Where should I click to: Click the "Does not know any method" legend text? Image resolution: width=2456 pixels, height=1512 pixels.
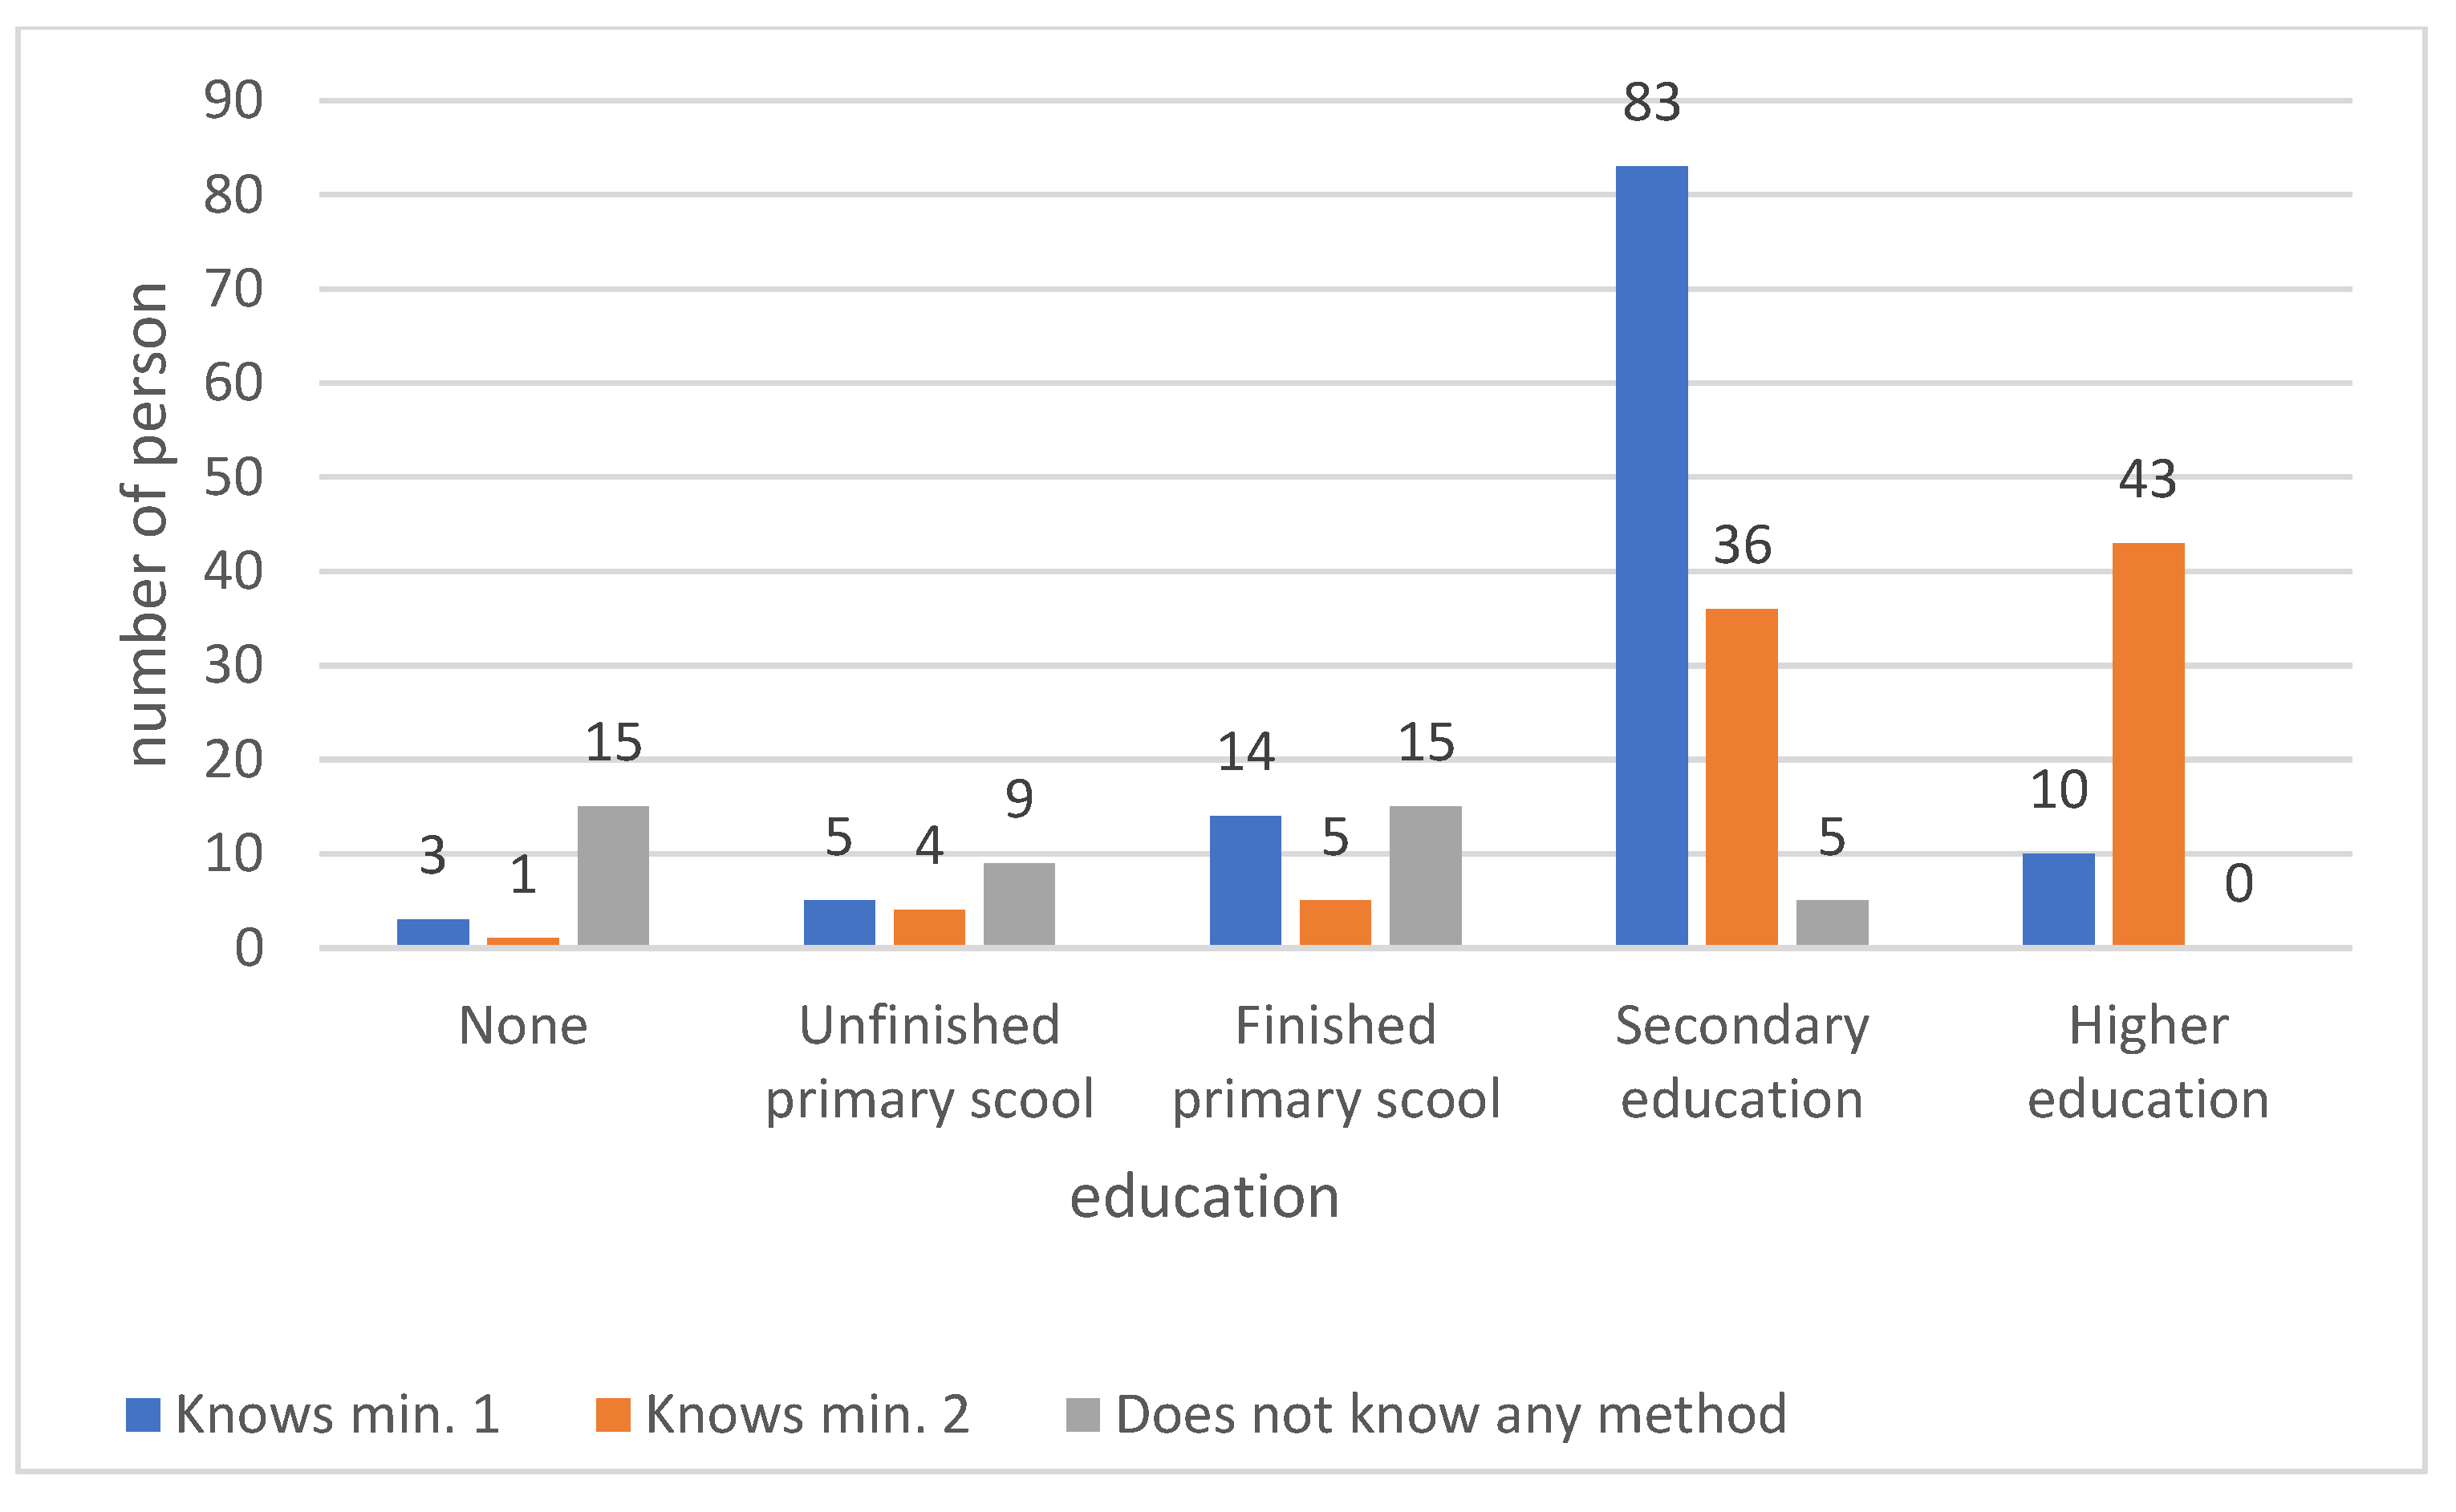(x=1451, y=1414)
